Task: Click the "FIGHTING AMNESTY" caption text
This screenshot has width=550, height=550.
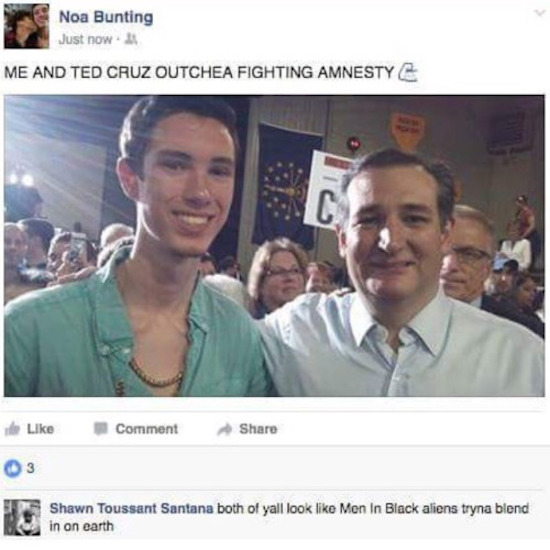Action: (315, 72)
